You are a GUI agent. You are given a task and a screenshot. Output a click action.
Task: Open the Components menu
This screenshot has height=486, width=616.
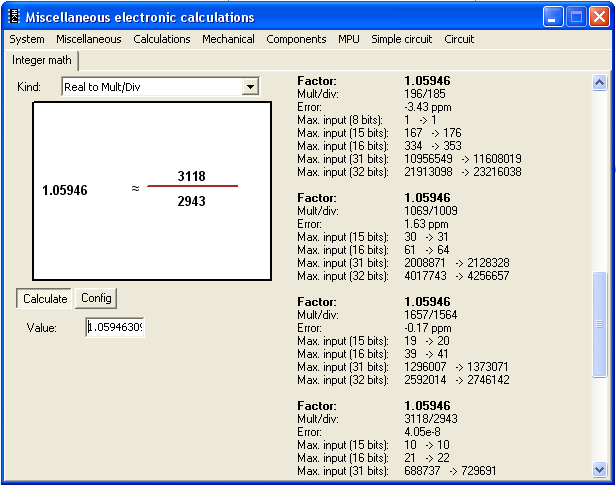pos(296,39)
